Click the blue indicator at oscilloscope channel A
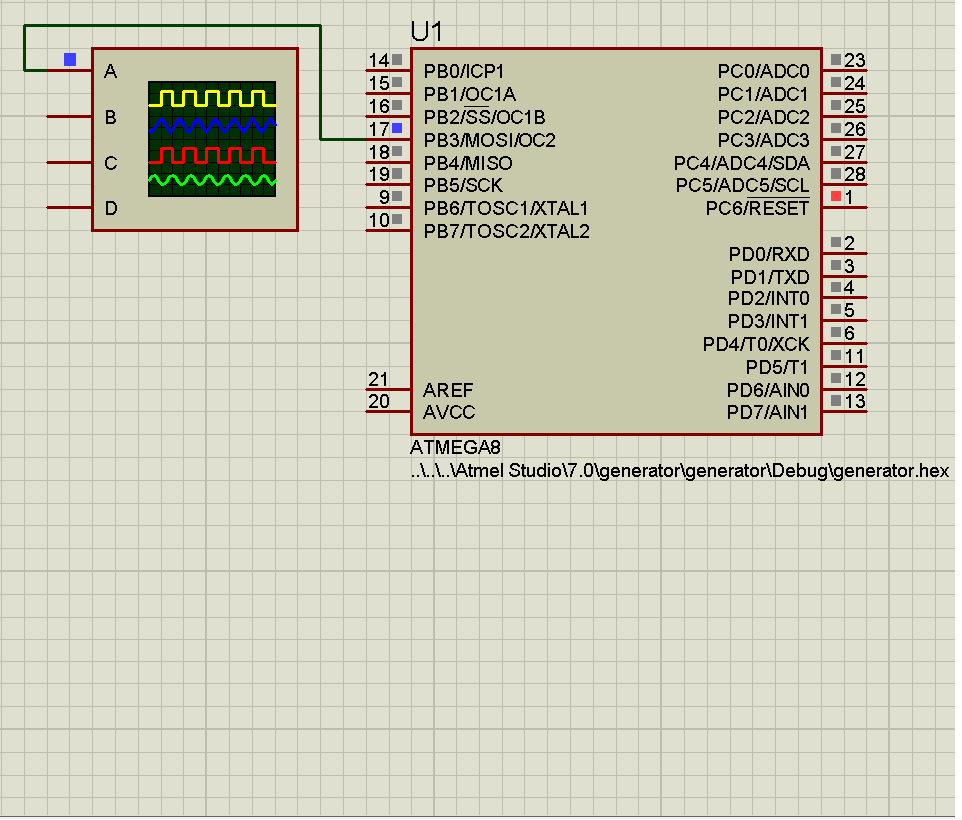Screen dimensions: 962x820 pos(70,59)
